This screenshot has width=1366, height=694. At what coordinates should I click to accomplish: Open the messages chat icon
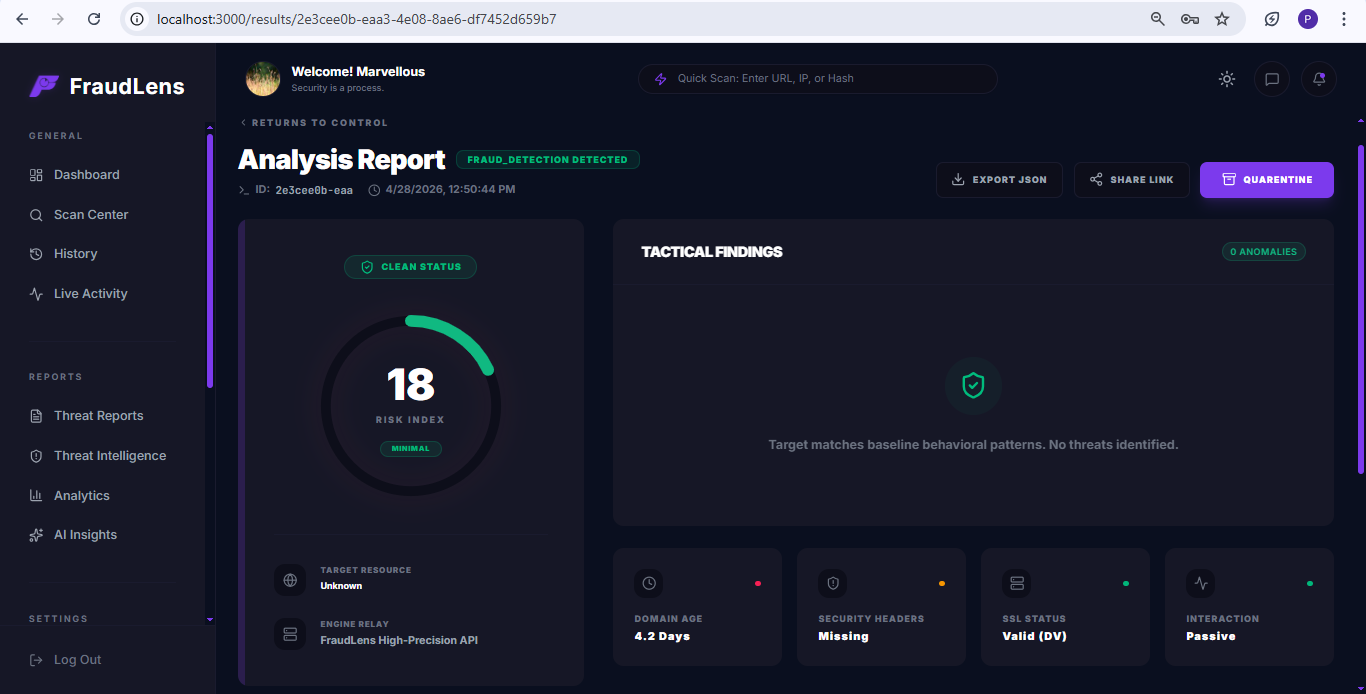[1272, 79]
